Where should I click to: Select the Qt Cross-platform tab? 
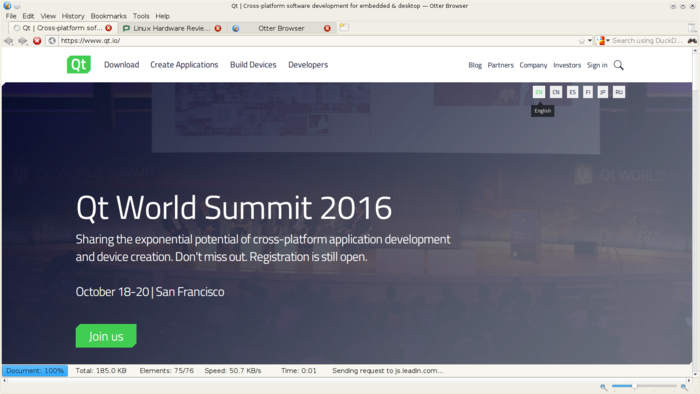[x=62, y=28]
